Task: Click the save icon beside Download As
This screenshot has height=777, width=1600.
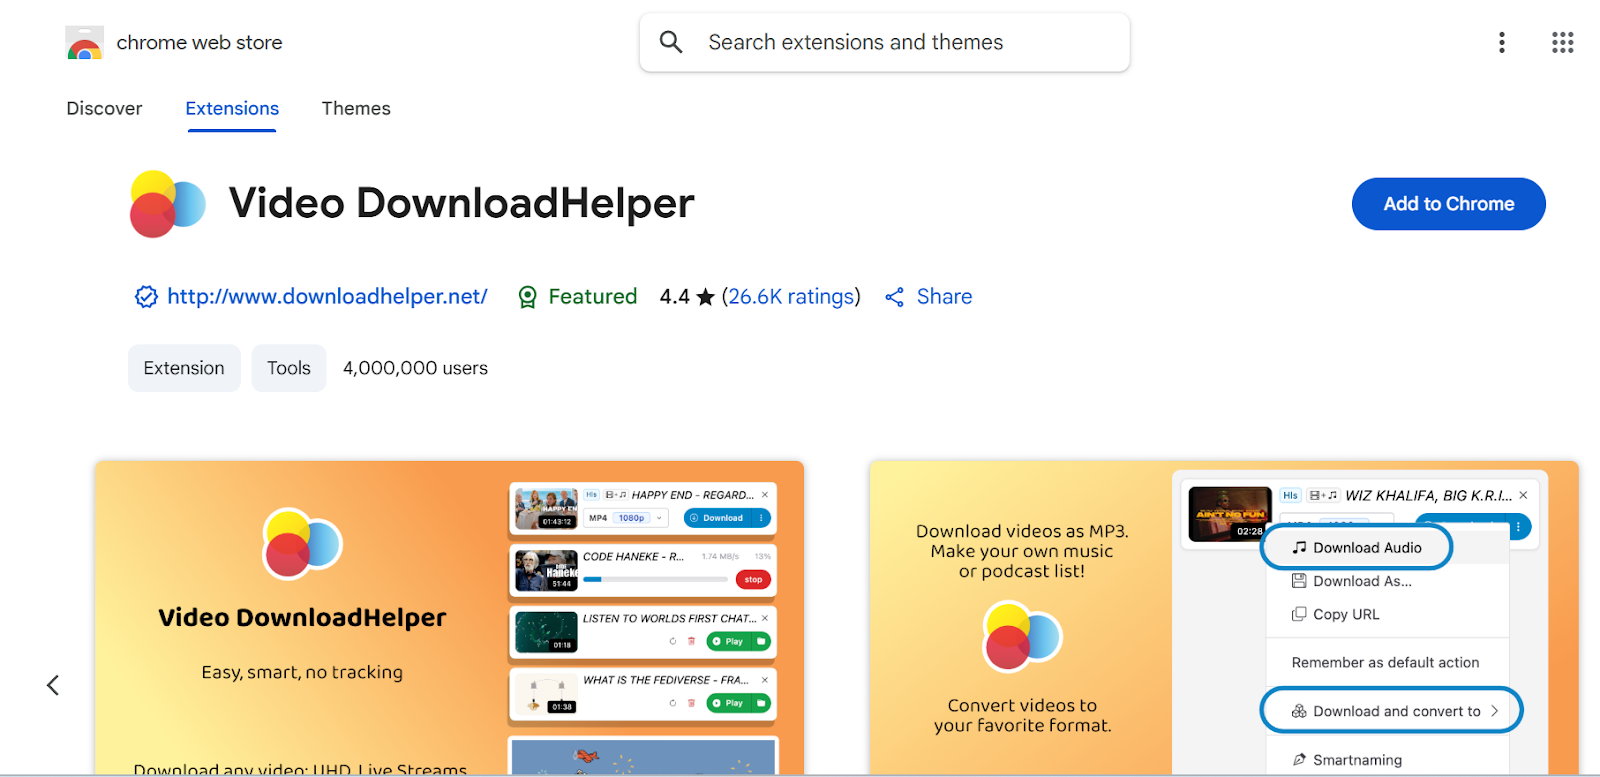Action: [1299, 581]
